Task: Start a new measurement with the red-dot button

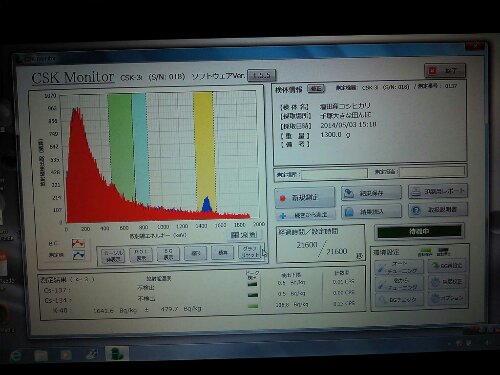Action: tap(305, 197)
